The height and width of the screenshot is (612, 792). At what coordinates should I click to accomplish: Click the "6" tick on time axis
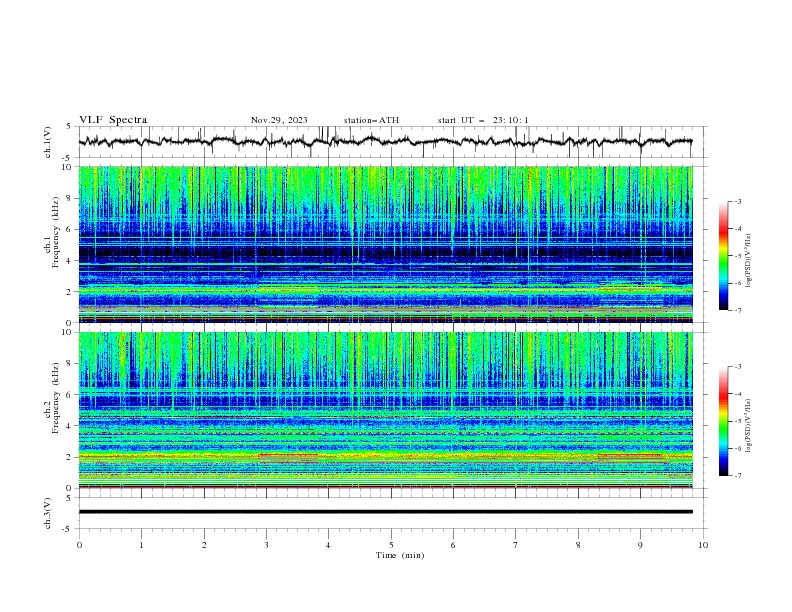453,545
